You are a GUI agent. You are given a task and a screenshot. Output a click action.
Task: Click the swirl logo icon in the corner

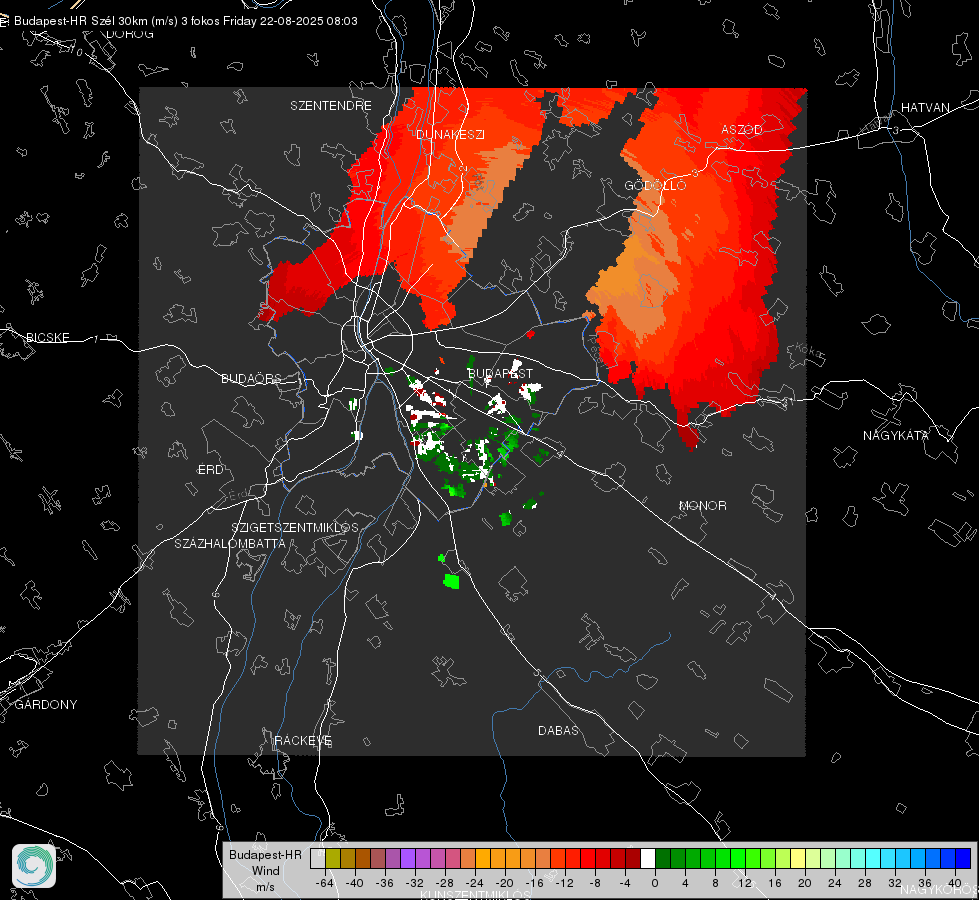point(34,866)
